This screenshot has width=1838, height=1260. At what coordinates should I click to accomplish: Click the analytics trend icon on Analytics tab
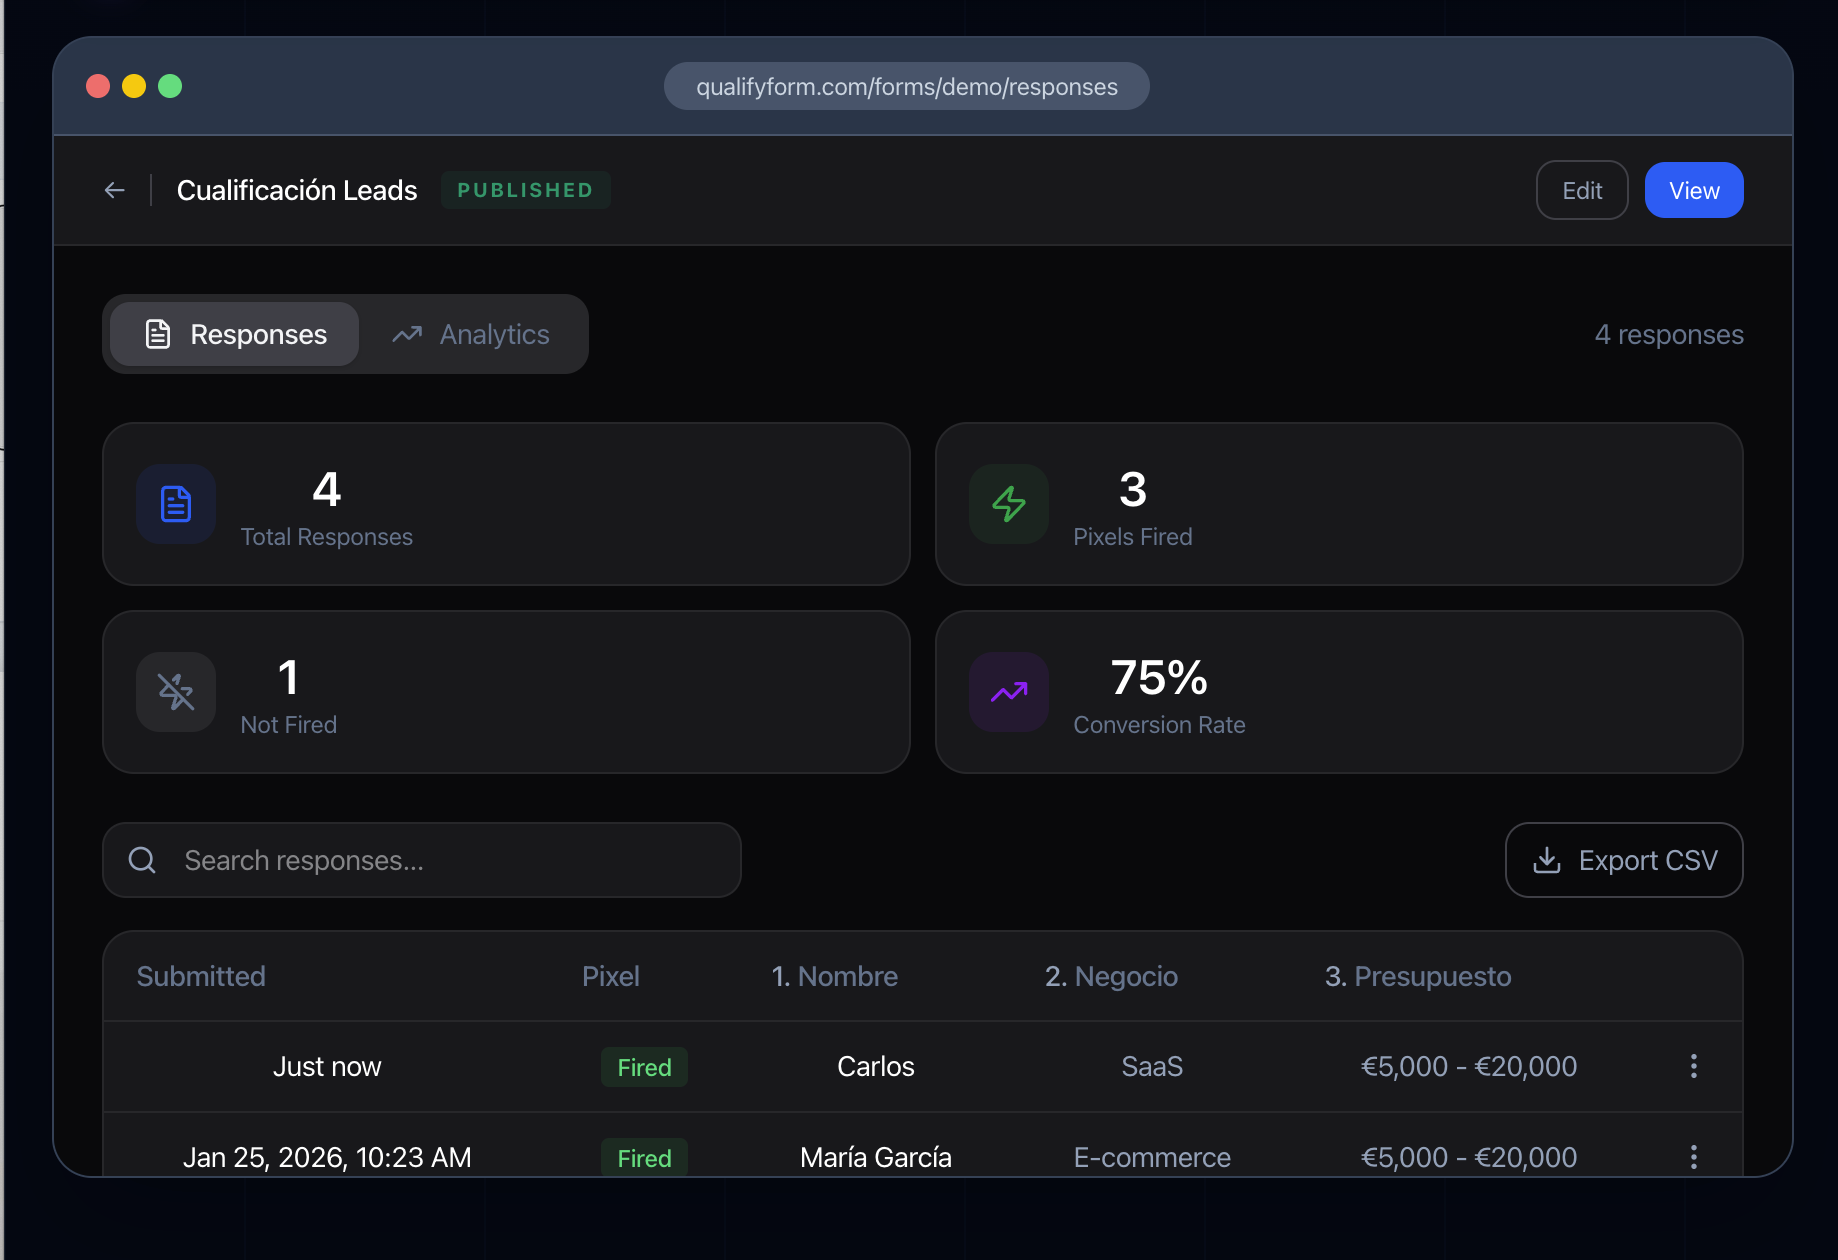[x=406, y=334]
